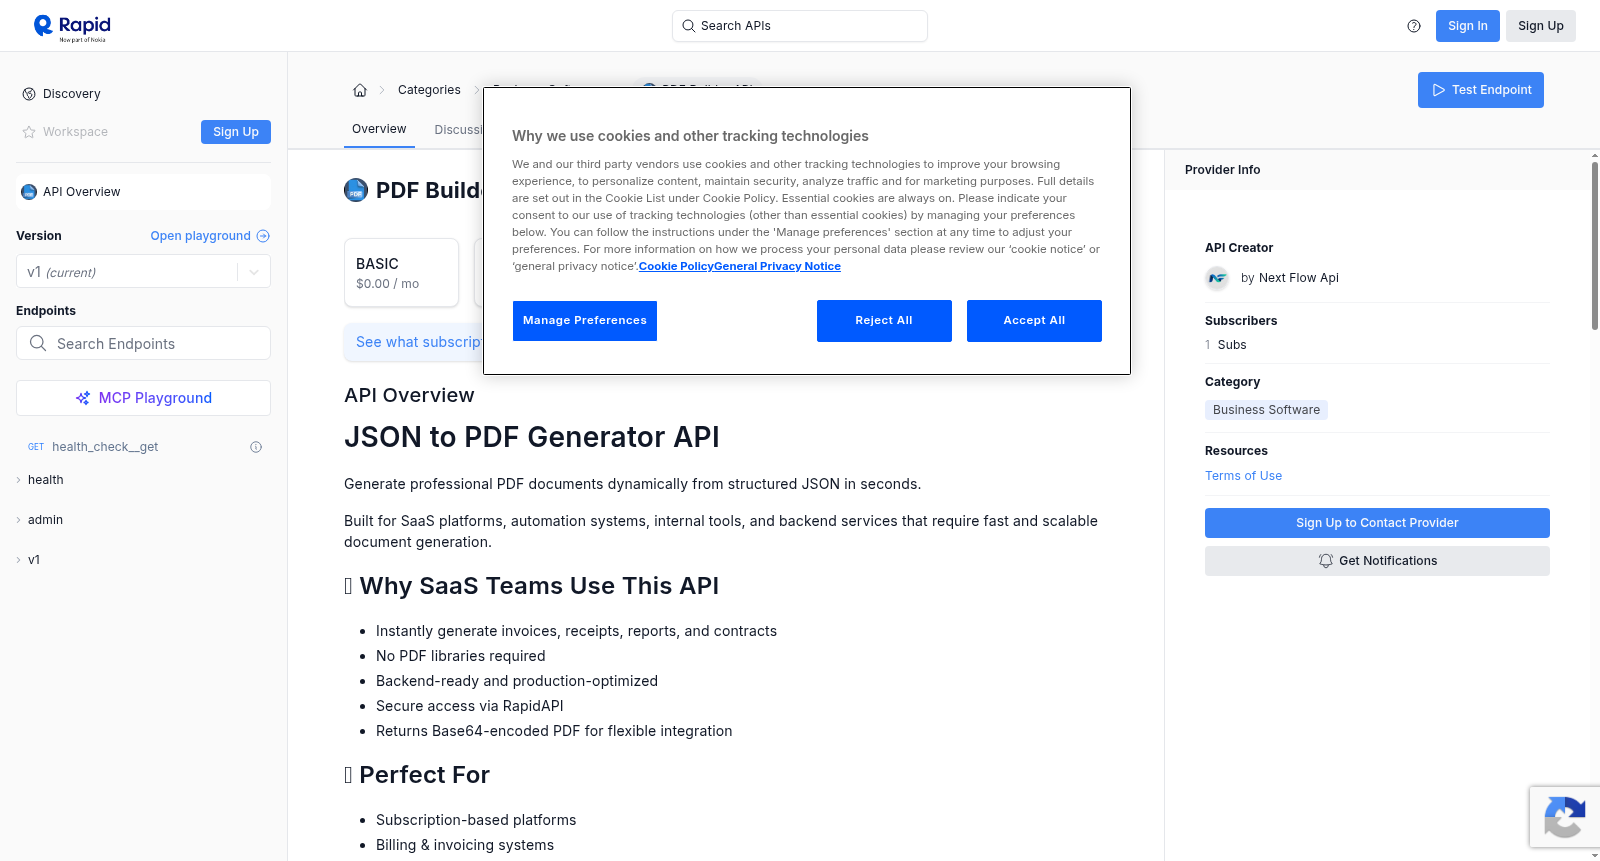Click the Sign In button

(1467, 26)
